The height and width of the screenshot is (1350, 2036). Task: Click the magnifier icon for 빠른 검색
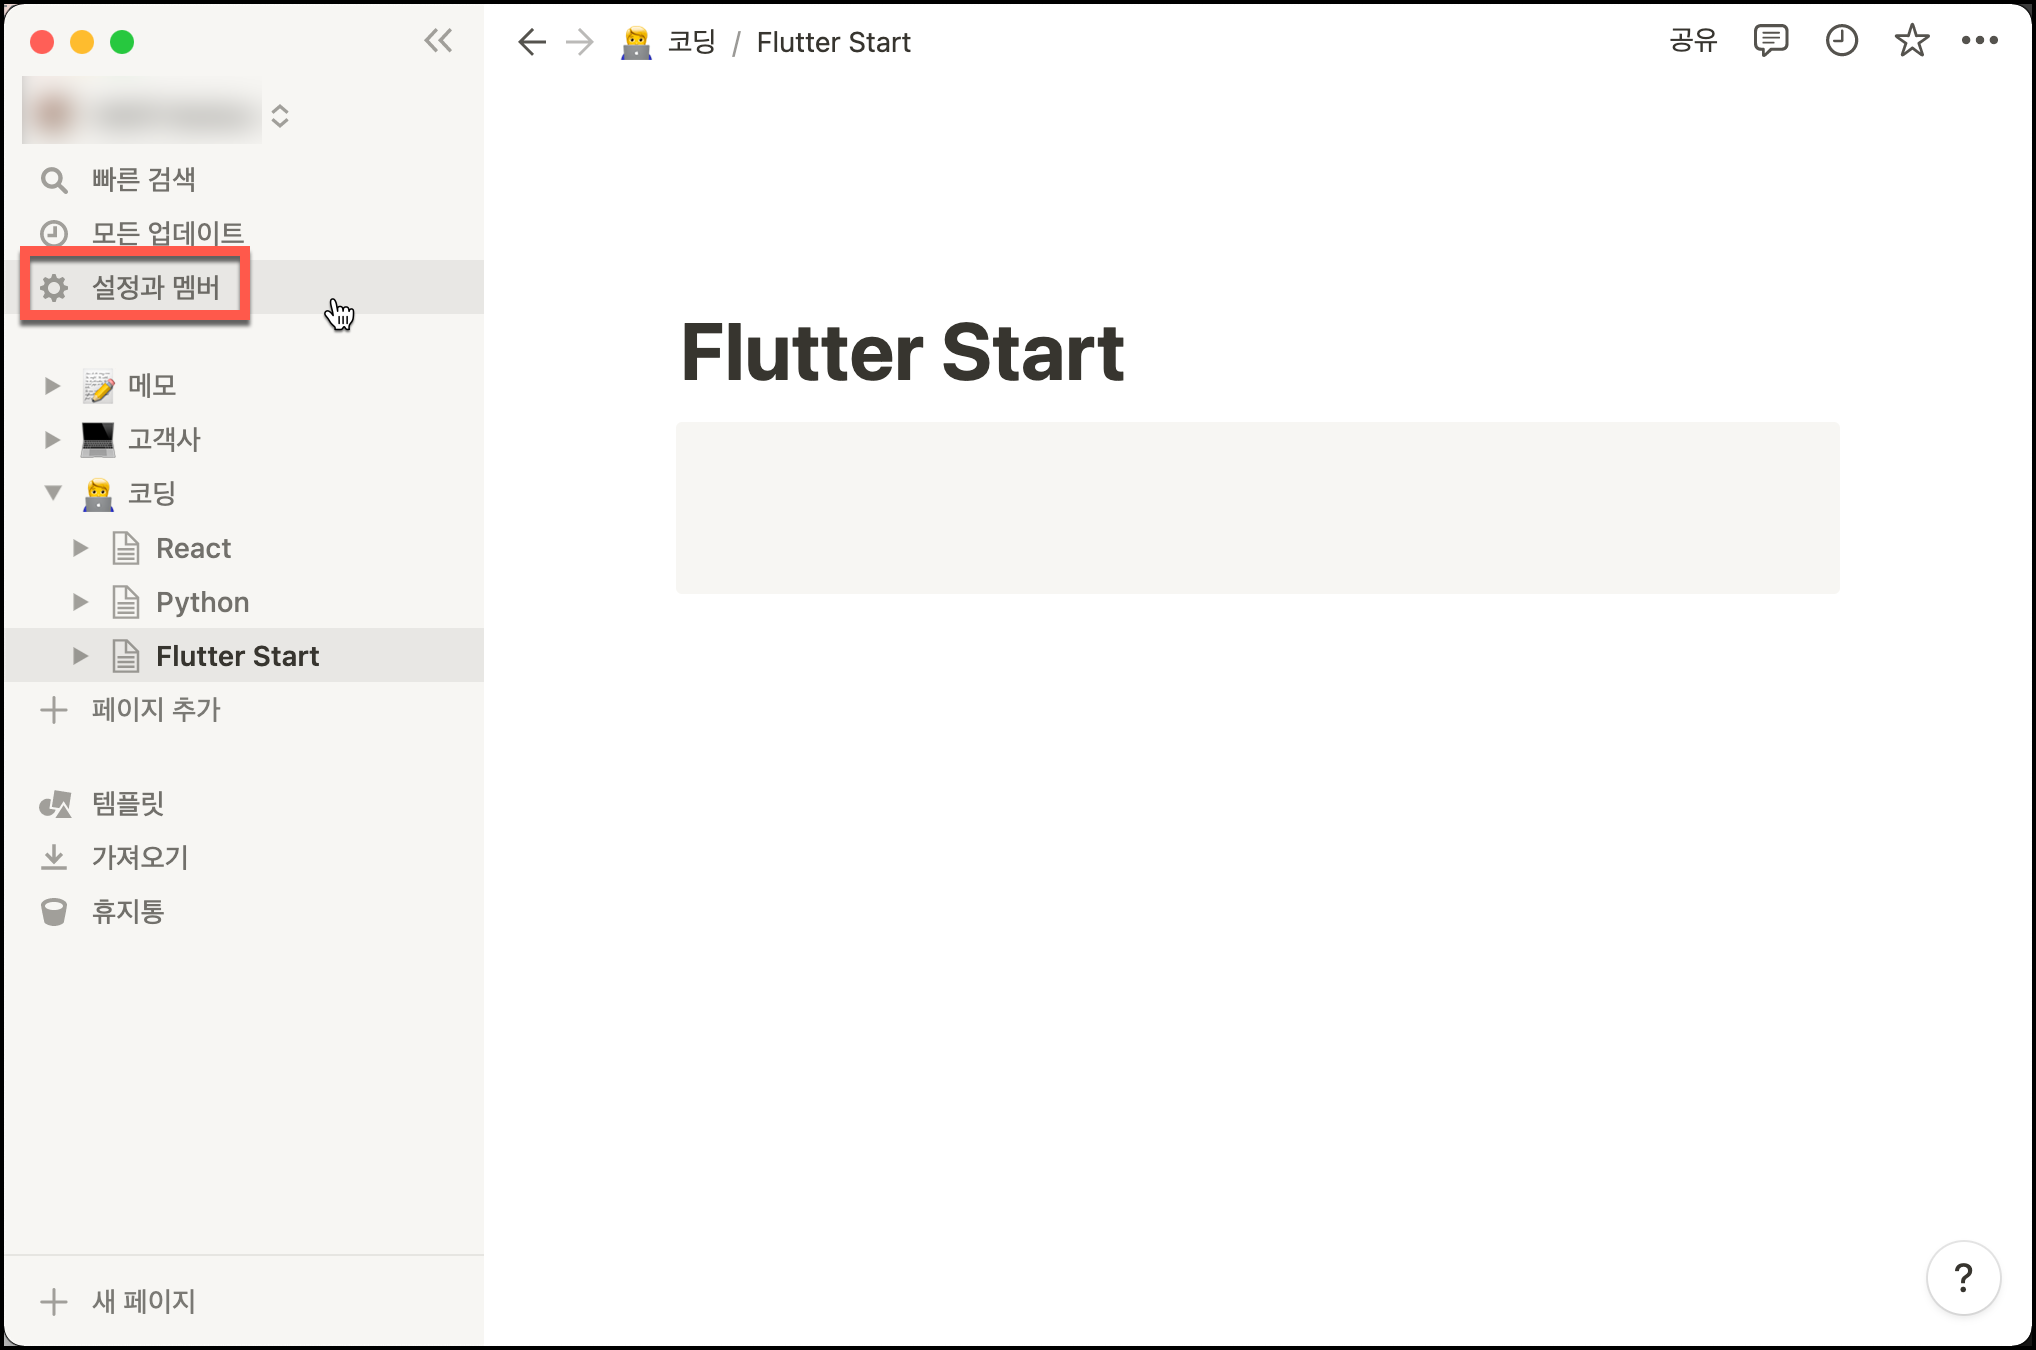click(54, 180)
